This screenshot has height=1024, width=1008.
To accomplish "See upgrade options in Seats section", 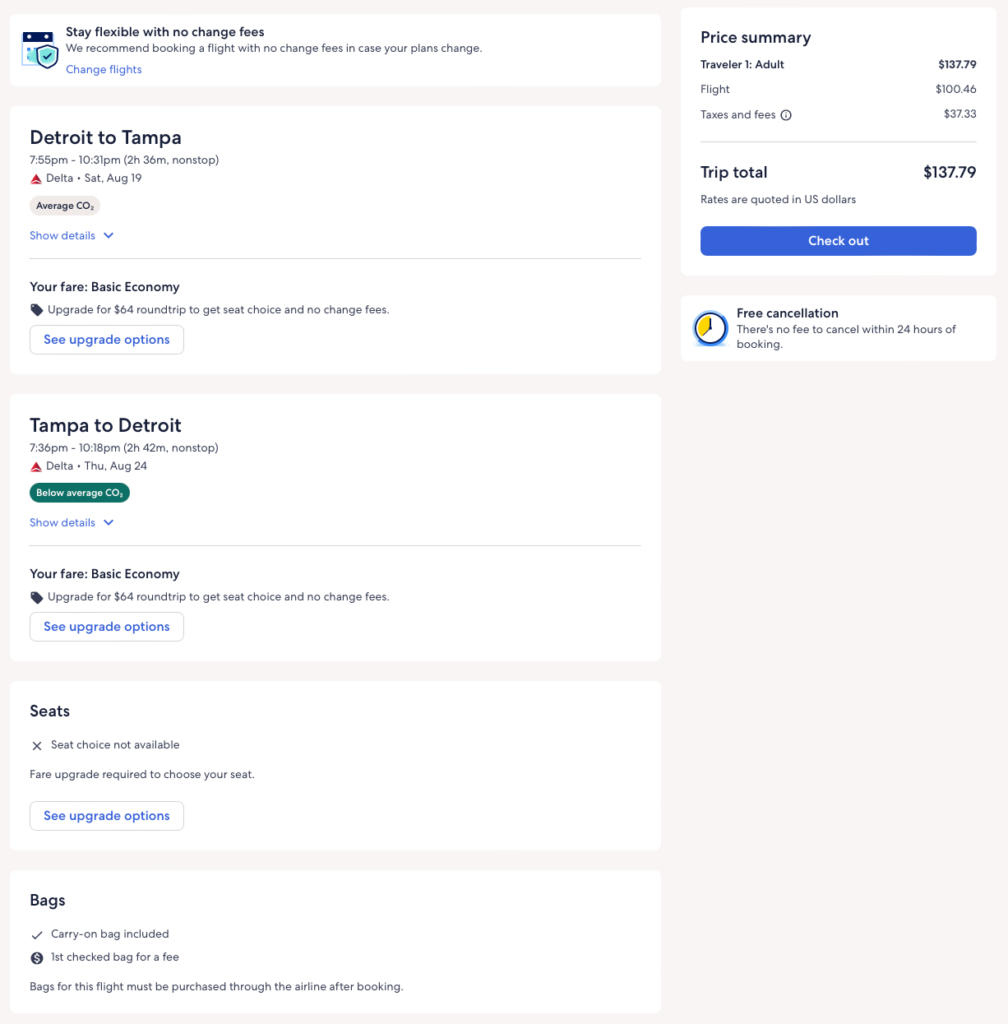I will click(107, 816).
